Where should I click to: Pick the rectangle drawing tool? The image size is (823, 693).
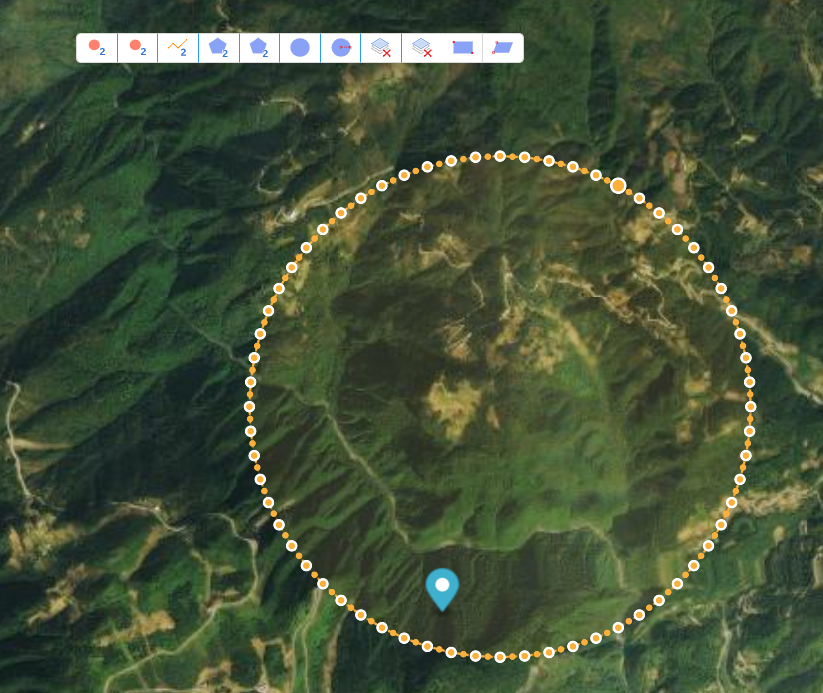(462, 48)
